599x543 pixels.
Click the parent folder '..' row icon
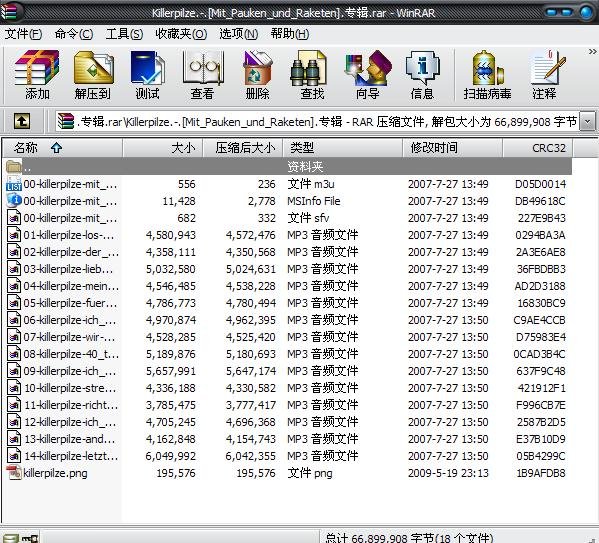pyautogui.click(x=14, y=167)
